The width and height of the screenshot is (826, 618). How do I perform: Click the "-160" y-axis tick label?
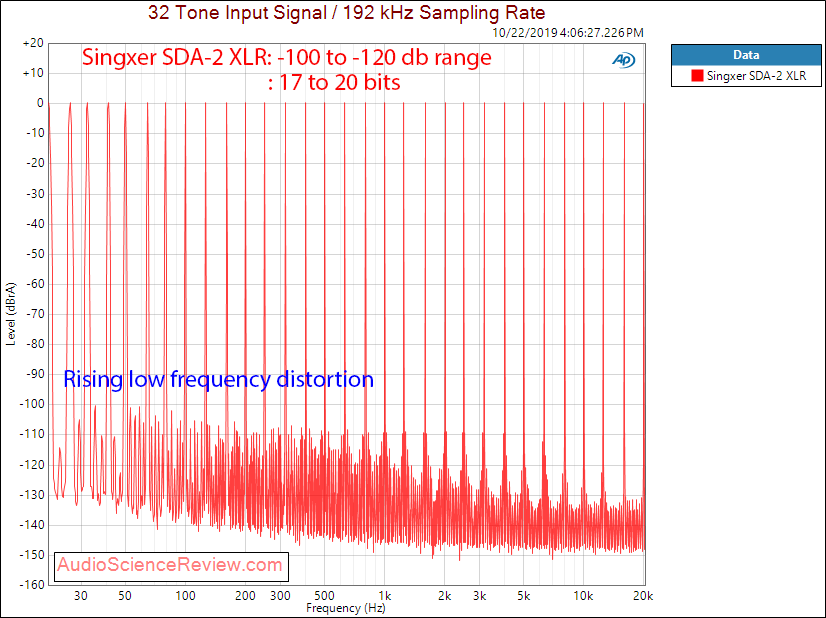coord(32,585)
